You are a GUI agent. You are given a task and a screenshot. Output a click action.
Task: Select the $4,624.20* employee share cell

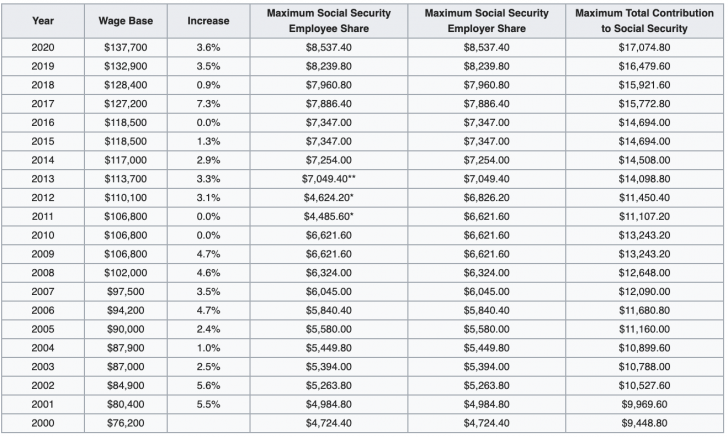click(x=330, y=197)
